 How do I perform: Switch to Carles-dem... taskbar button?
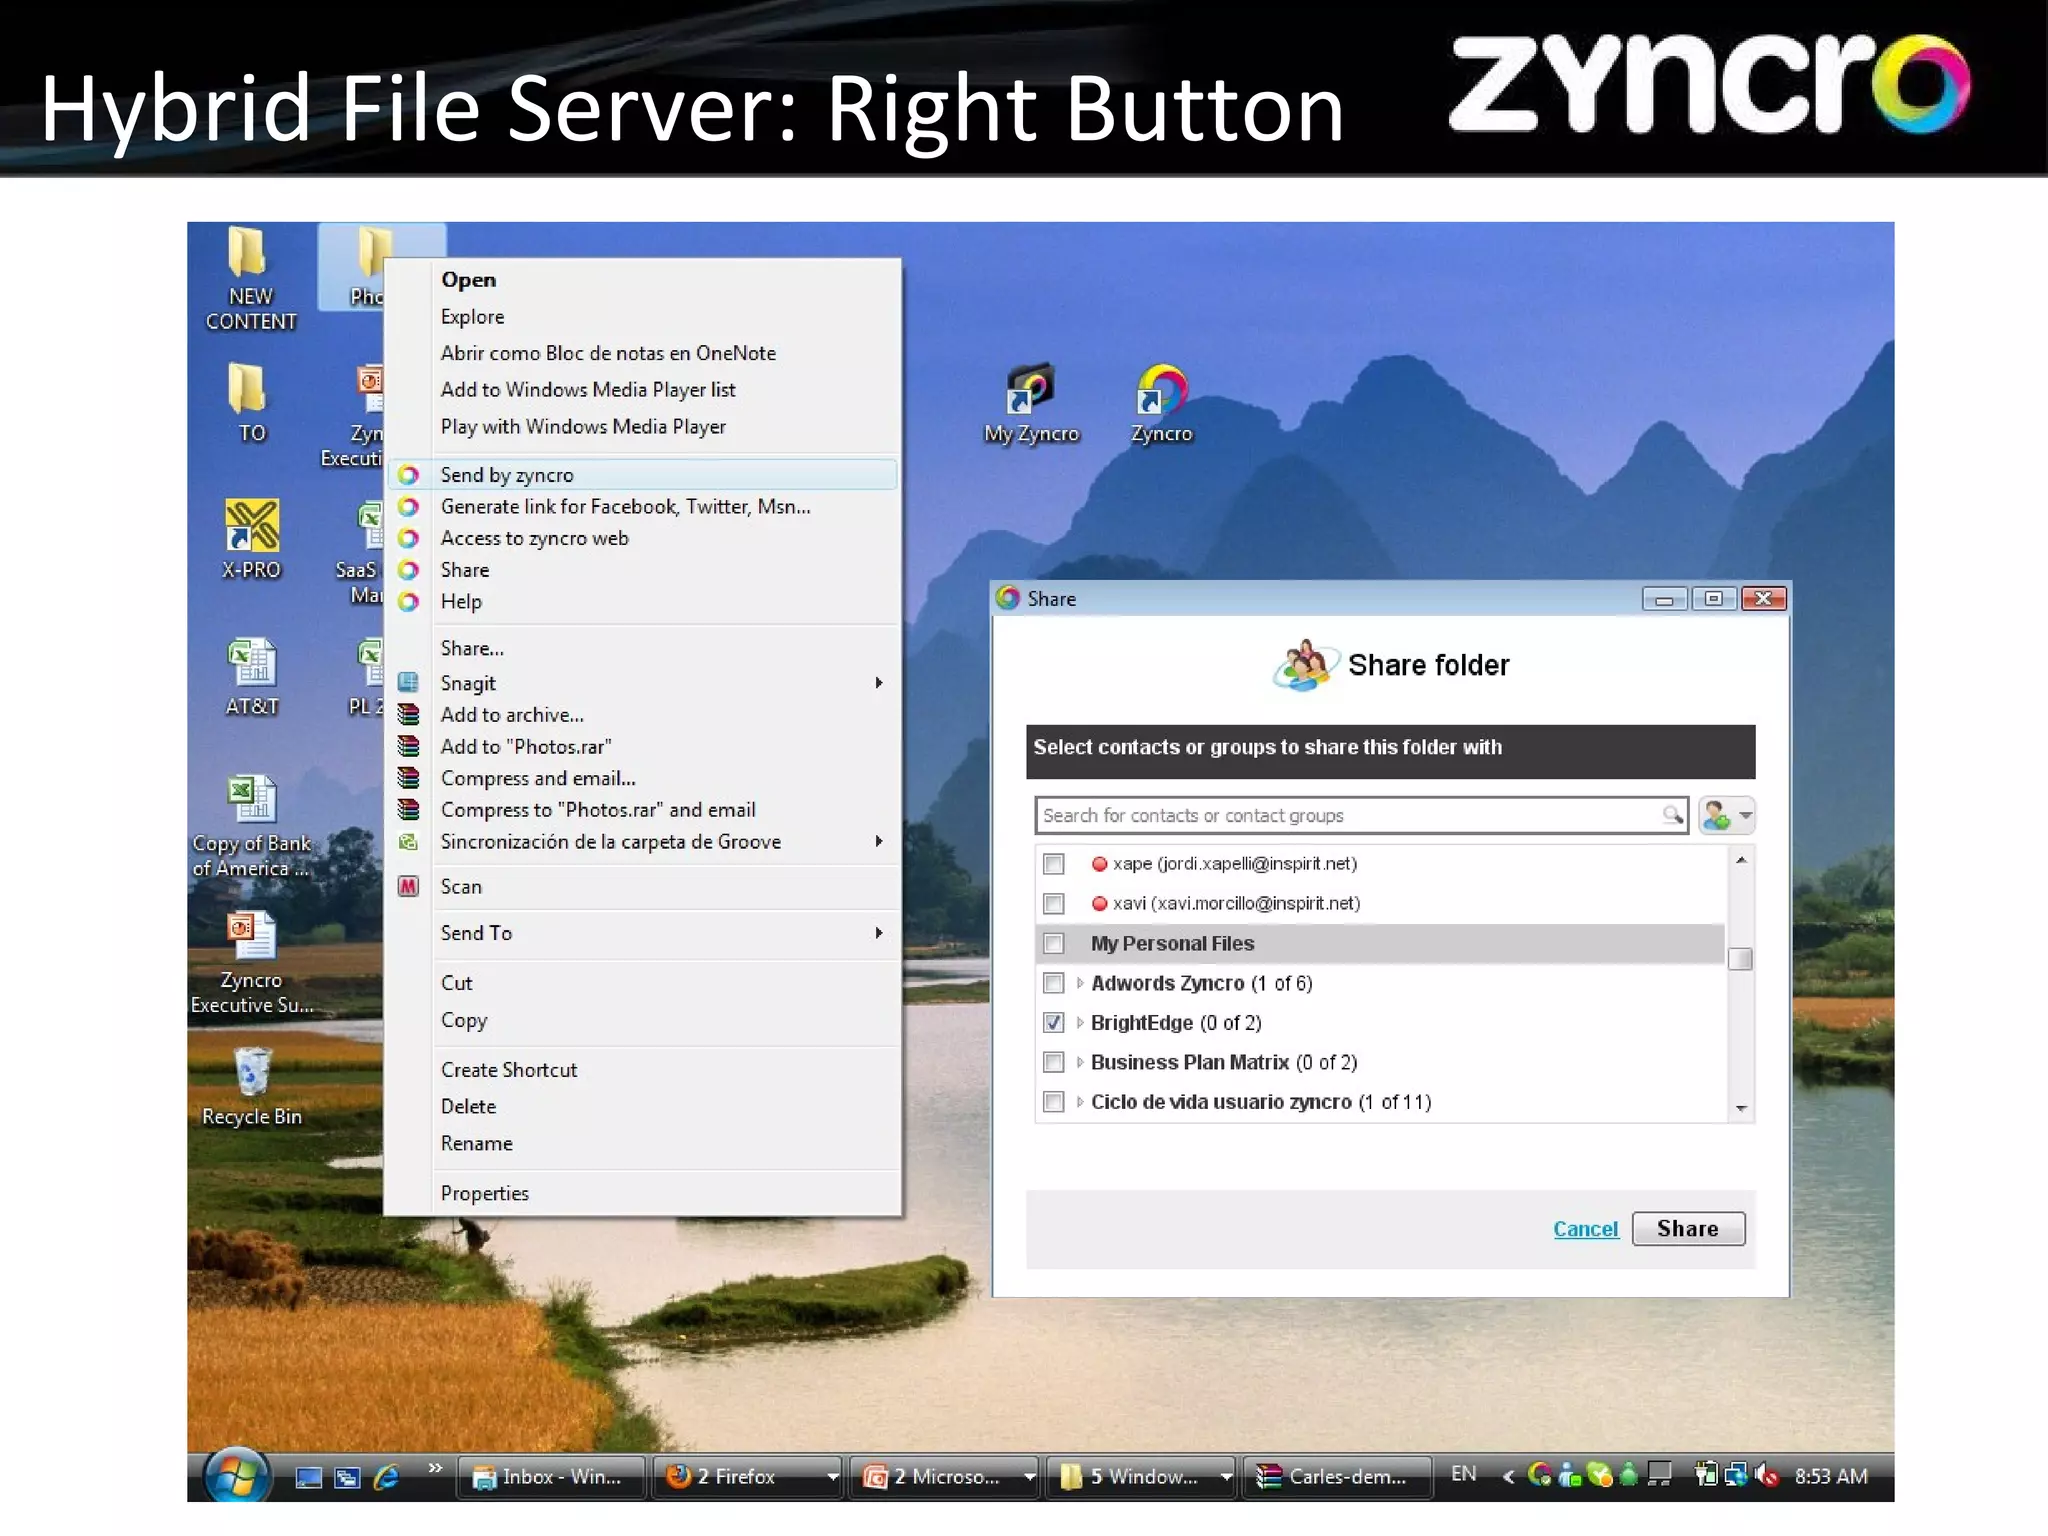point(1337,1477)
